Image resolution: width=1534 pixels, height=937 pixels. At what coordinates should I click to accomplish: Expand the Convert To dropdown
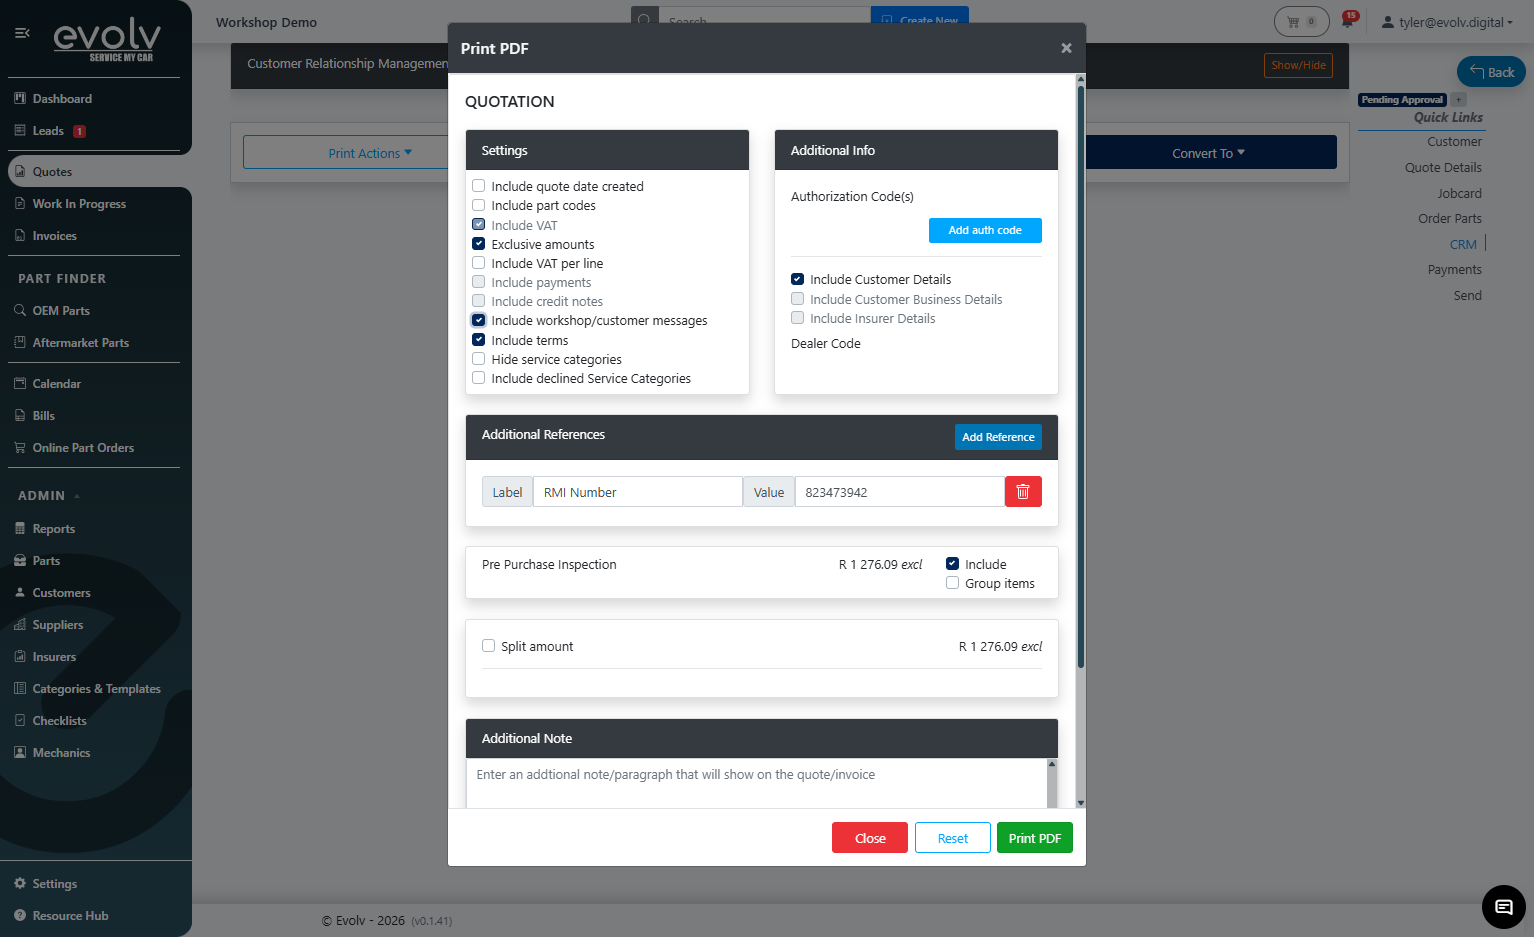1209,153
